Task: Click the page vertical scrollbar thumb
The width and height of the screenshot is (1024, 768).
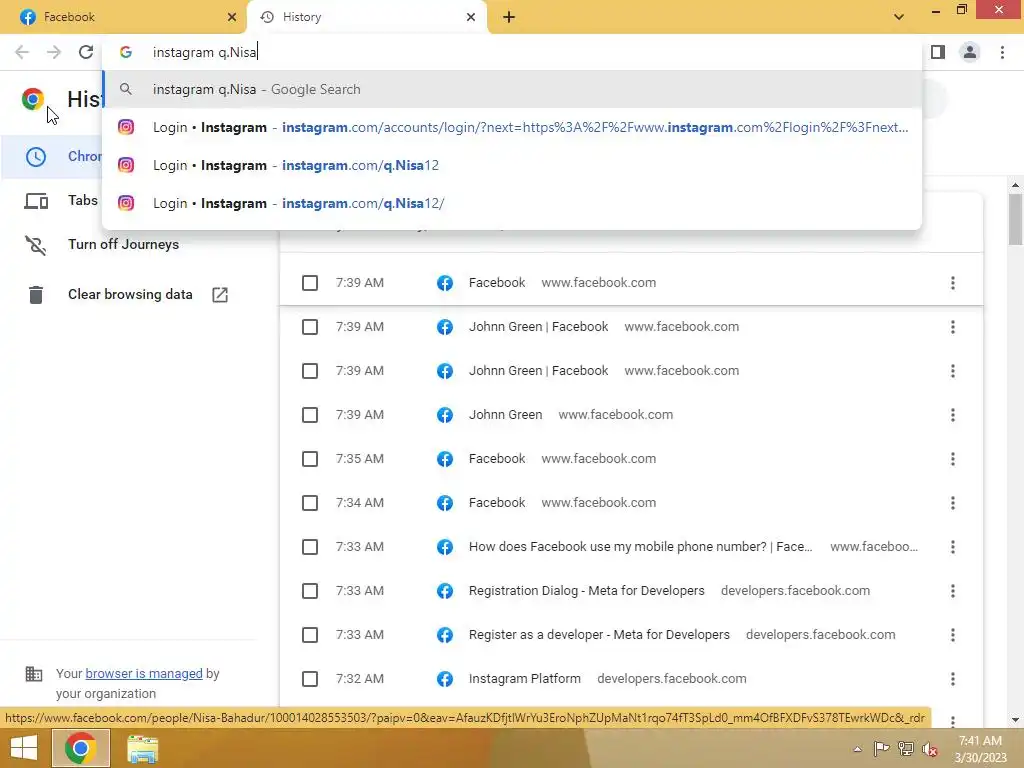Action: pyautogui.click(x=1016, y=219)
